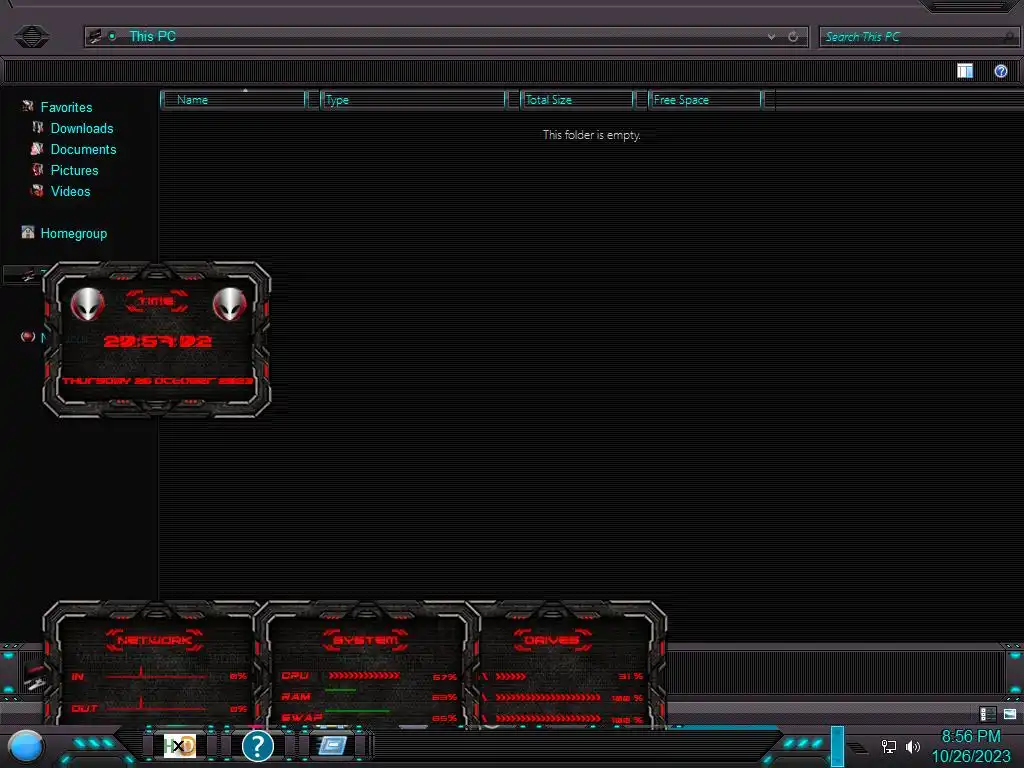
Task: Click the CPU usage bar
Action: coord(364,675)
